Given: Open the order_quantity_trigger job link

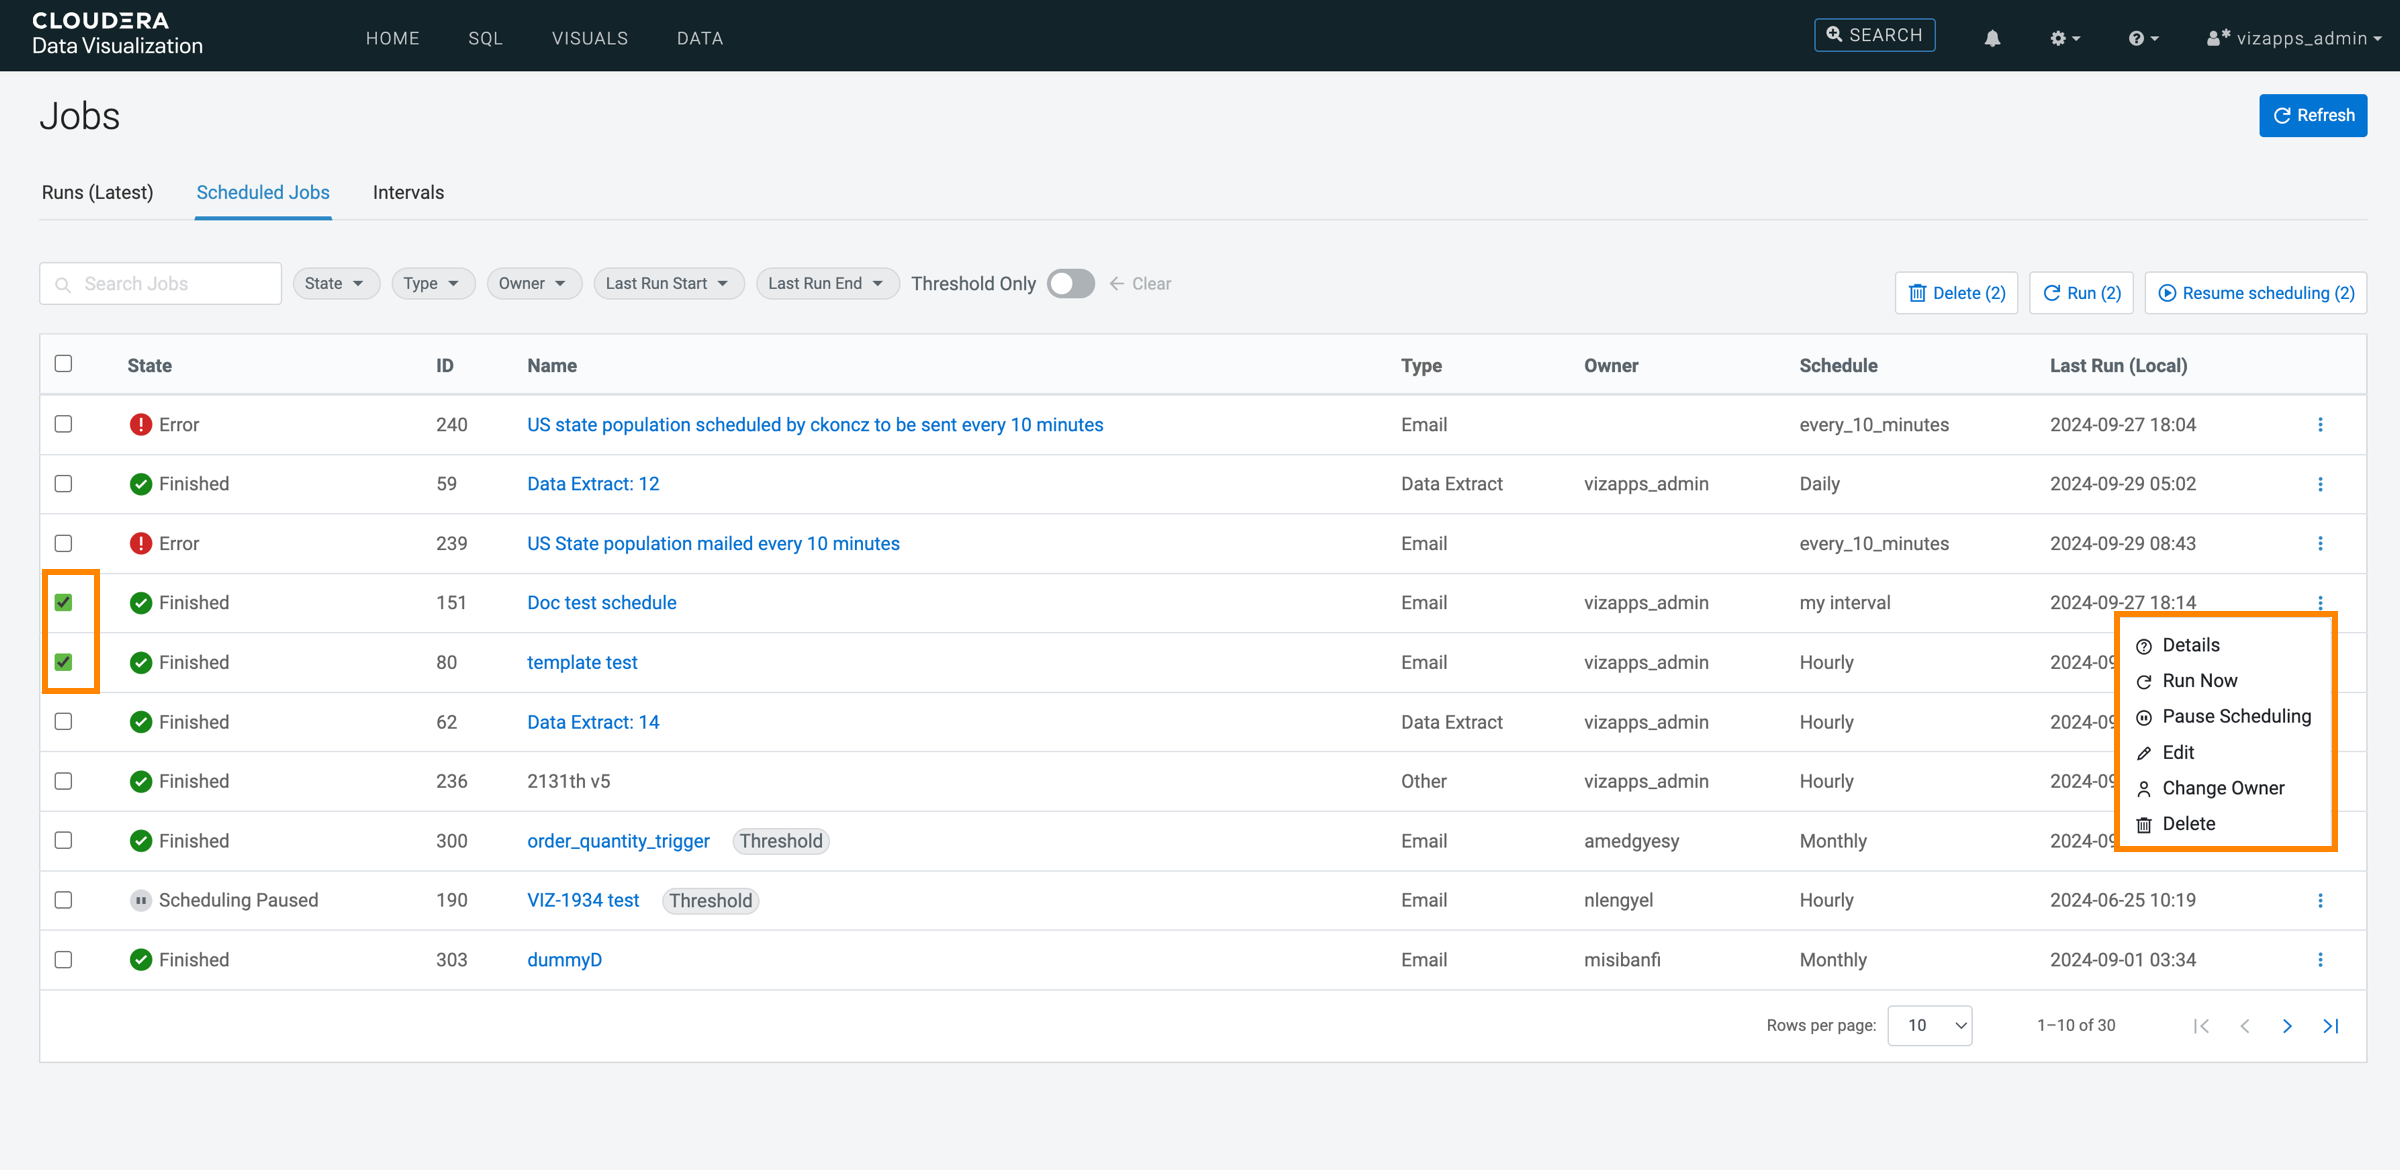Looking at the screenshot, I should pos(618,841).
